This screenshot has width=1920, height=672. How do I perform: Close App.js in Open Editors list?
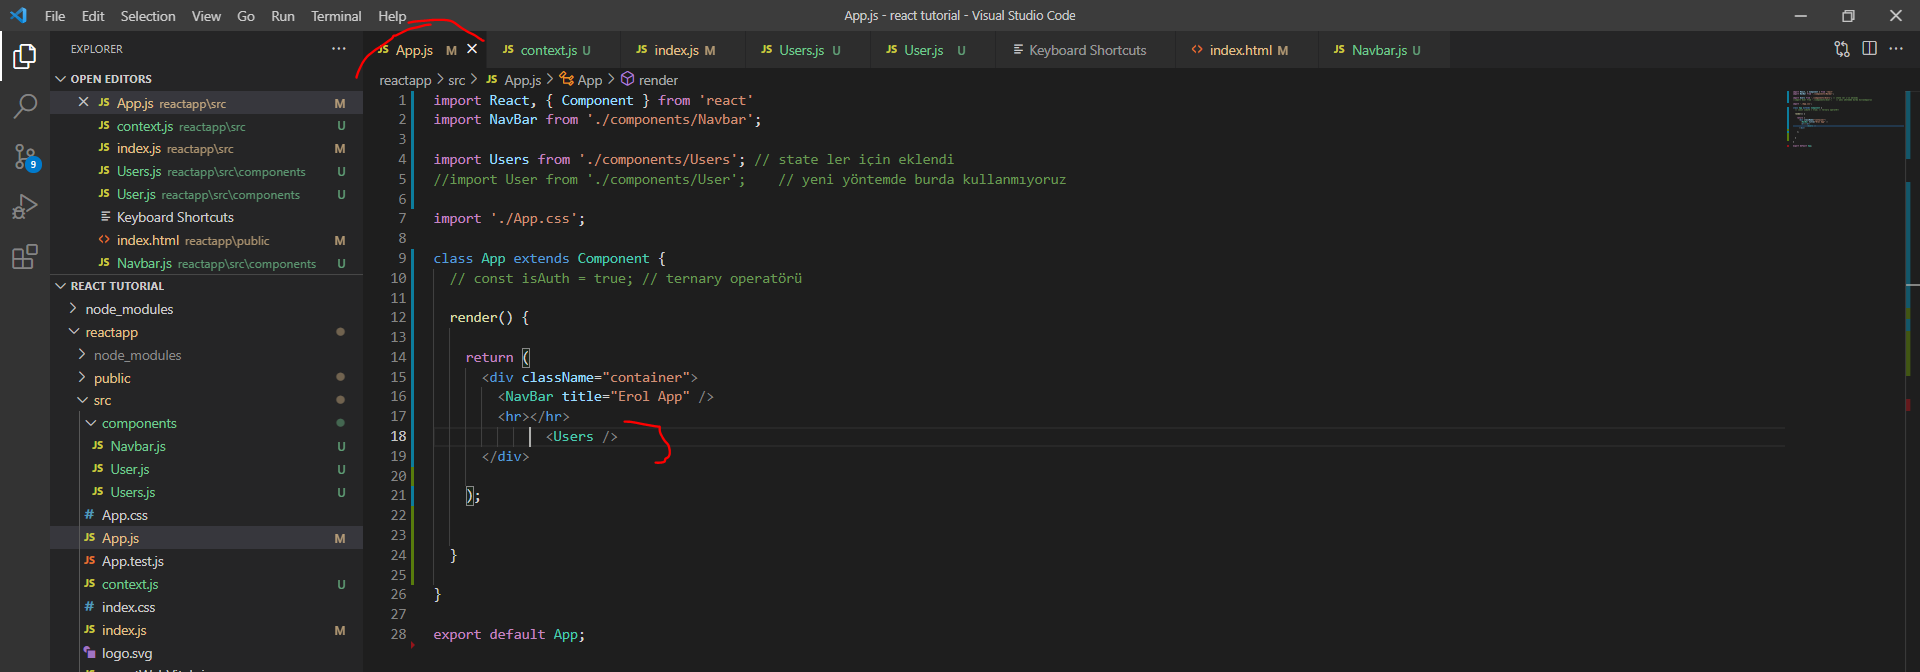pos(84,103)
